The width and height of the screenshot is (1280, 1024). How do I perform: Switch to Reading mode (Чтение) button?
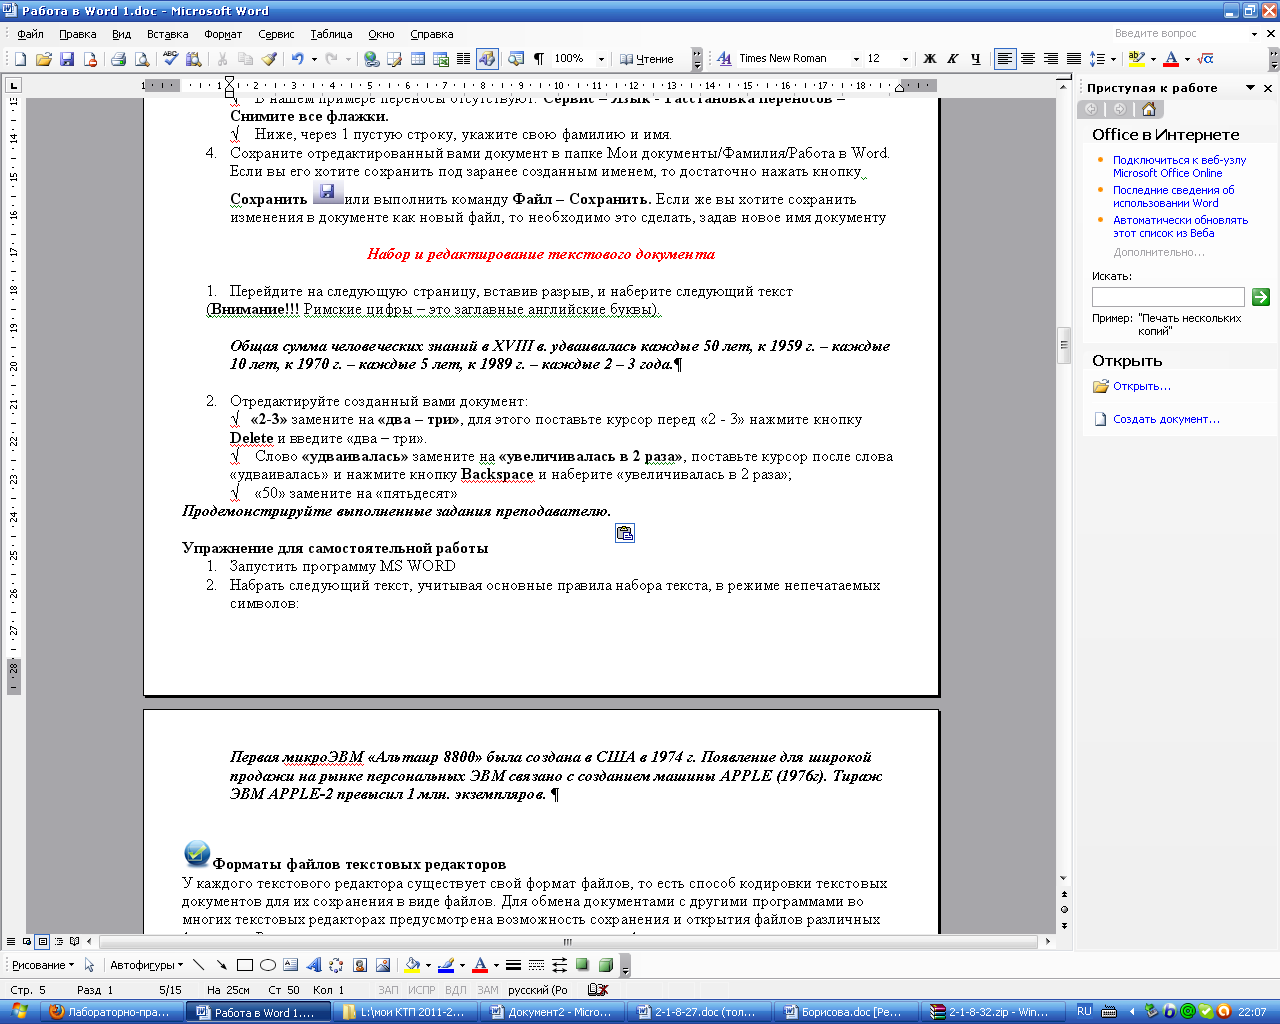tap(647, 59)
